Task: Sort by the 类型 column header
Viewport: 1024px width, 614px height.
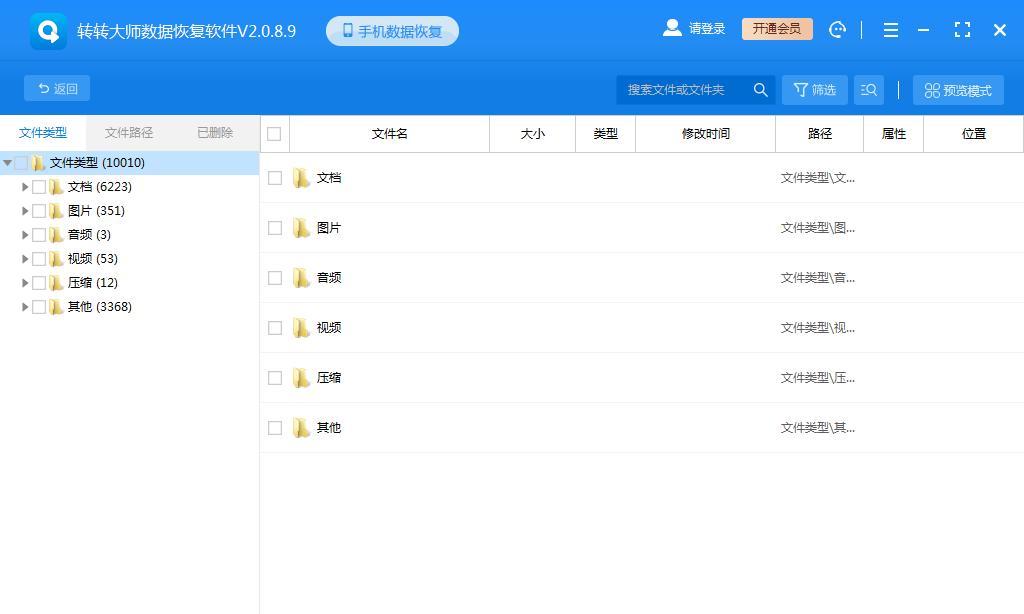Action: 605,134
